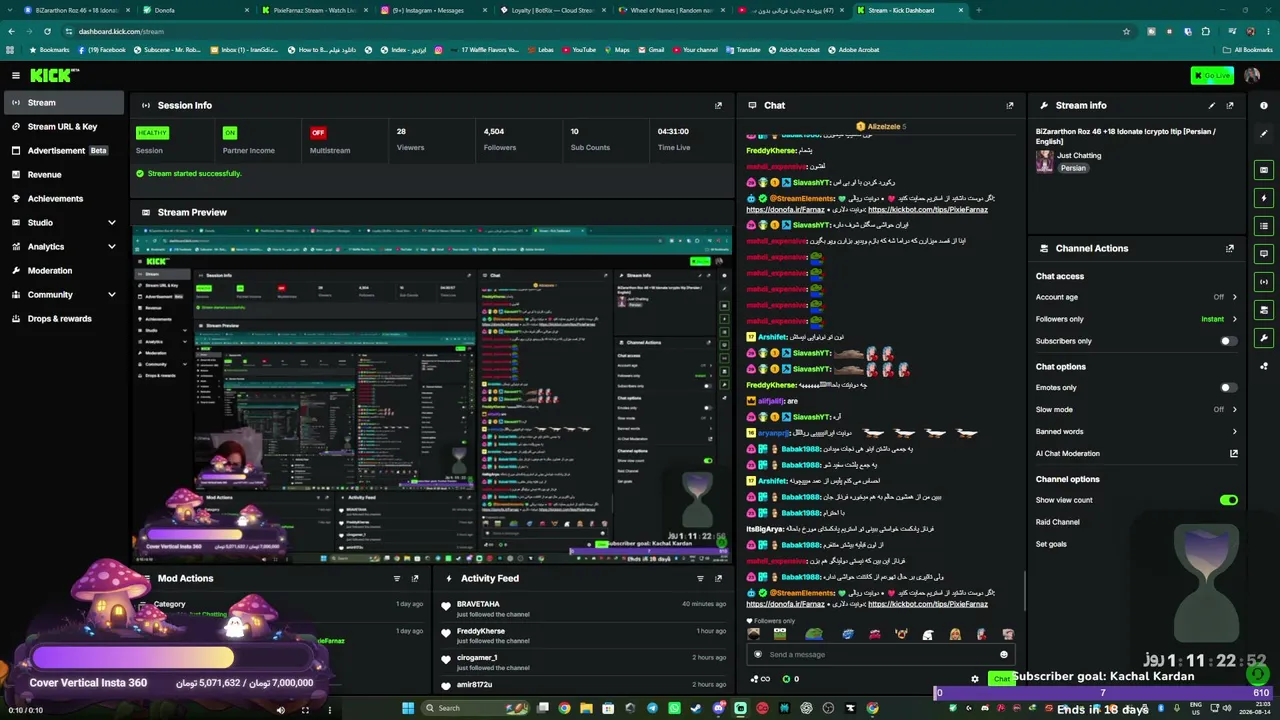The width and height of the screenshot is (1280, 720).
Task: Click FreddyKherse in the Activity Feed
Action: (481, 631)
